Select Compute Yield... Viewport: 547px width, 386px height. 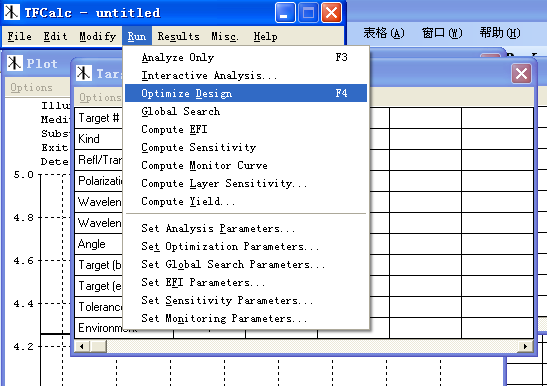coord(246,201)
